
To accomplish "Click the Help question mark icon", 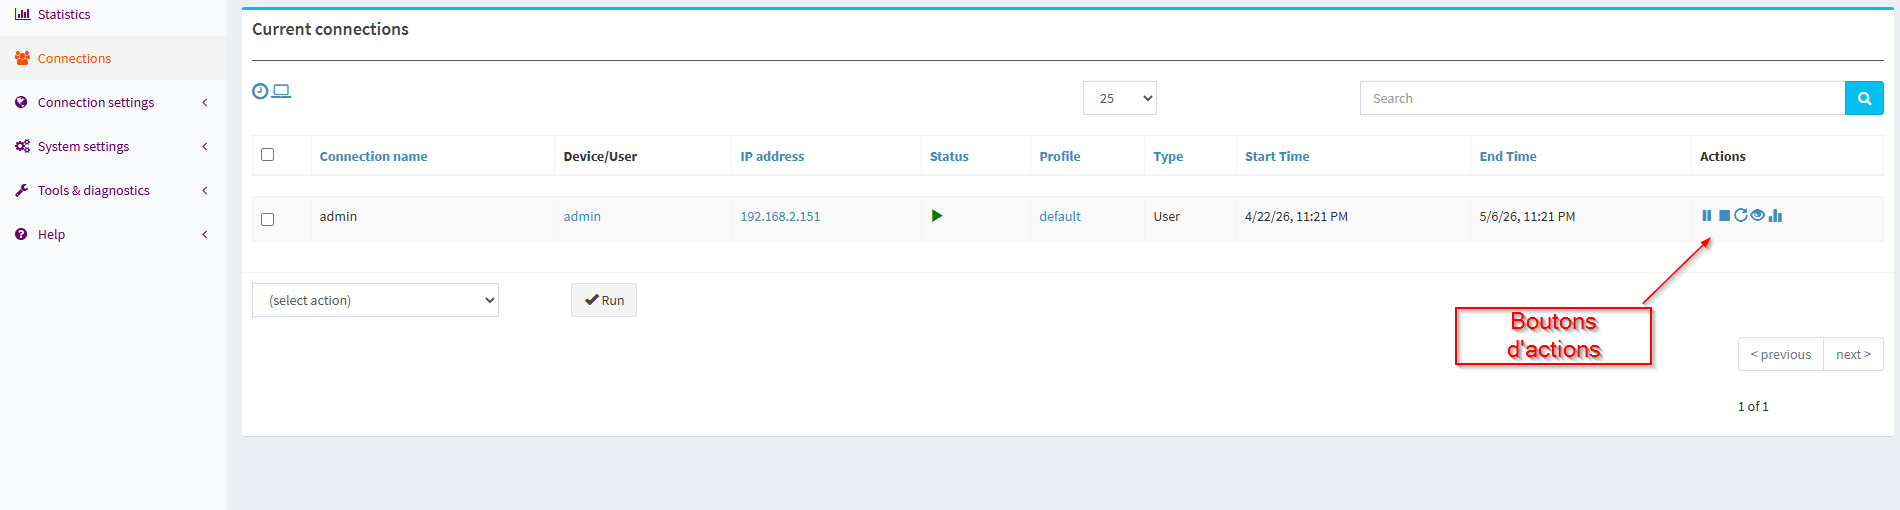I will click(x=21, y=234).
